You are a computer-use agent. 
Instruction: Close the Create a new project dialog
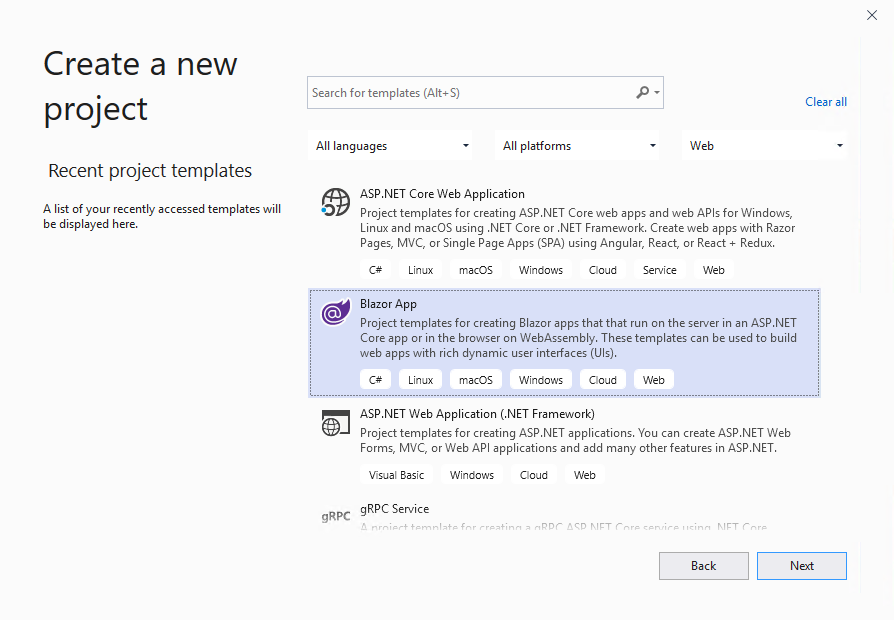pos(872,15)
